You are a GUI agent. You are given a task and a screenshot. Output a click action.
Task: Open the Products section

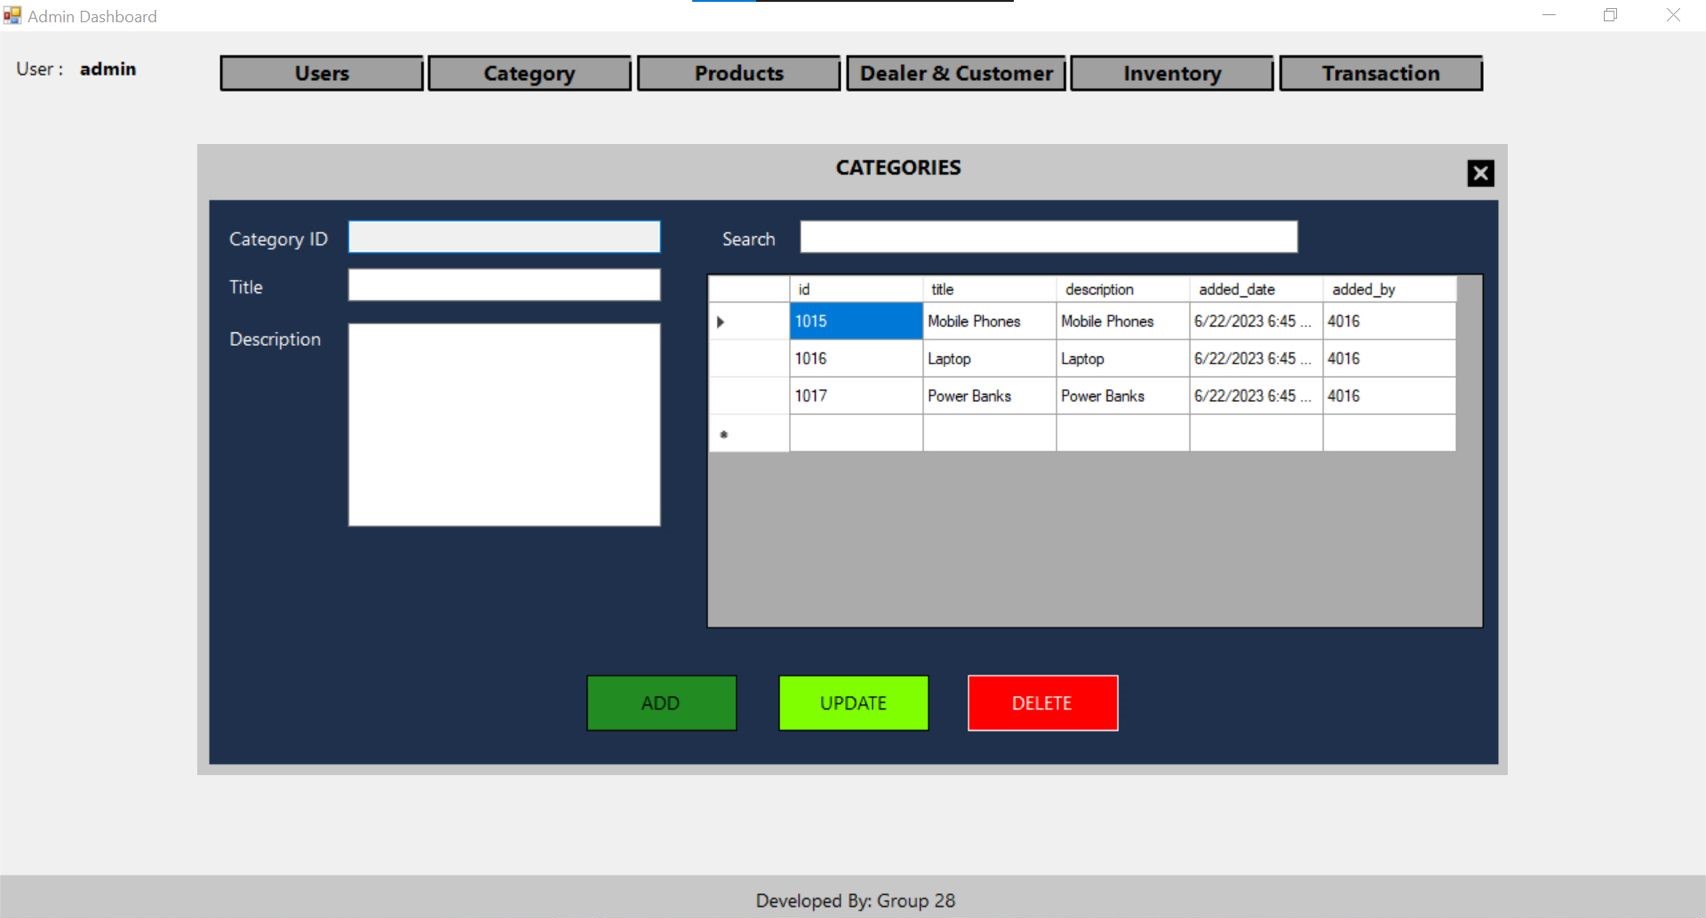pos(738,73)
